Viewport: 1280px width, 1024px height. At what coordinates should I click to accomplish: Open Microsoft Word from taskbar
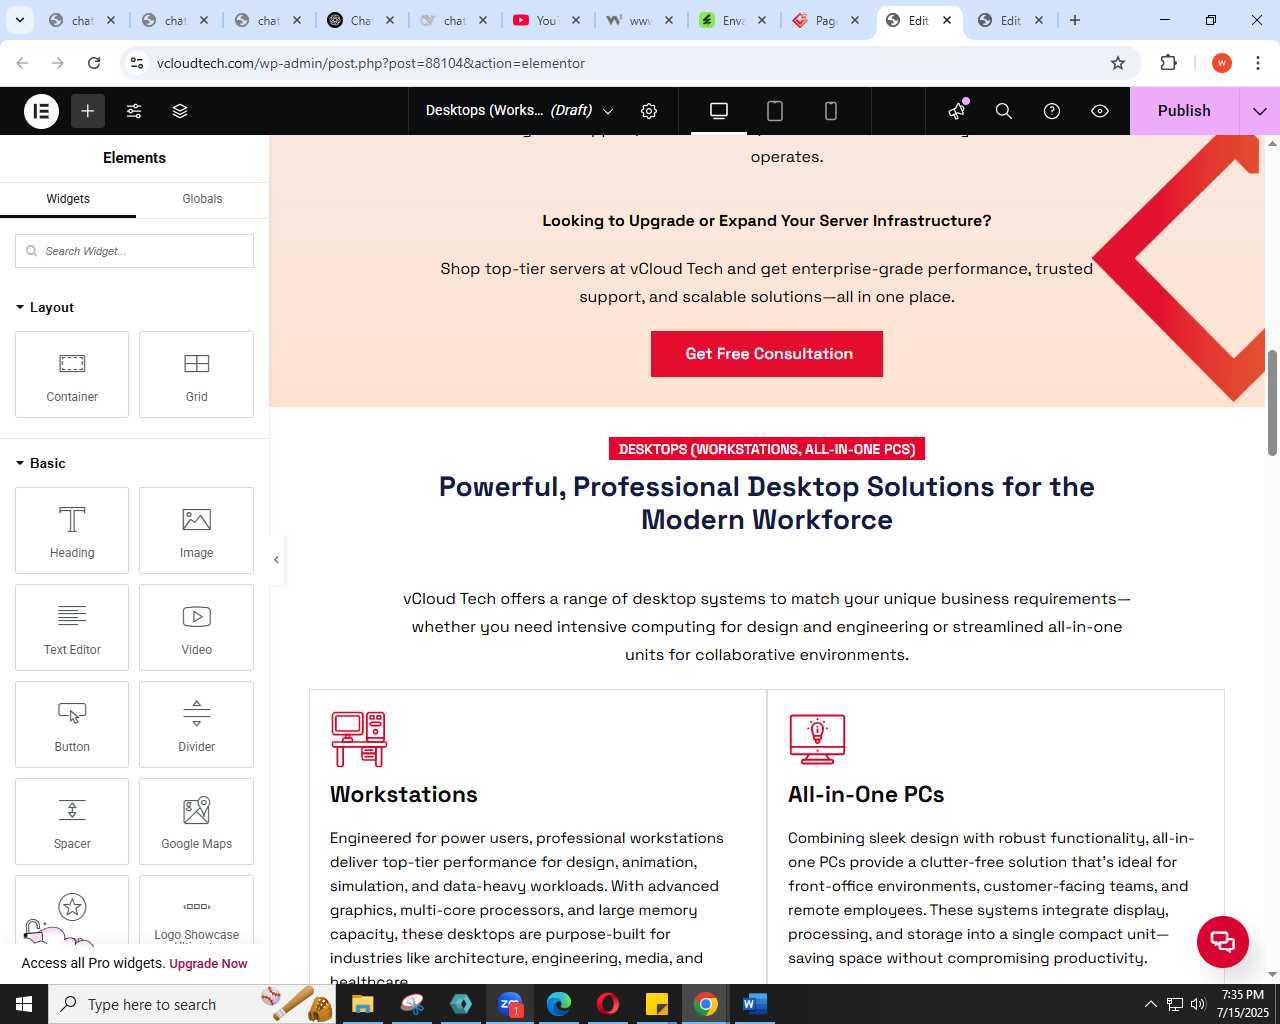[755, 1004]
